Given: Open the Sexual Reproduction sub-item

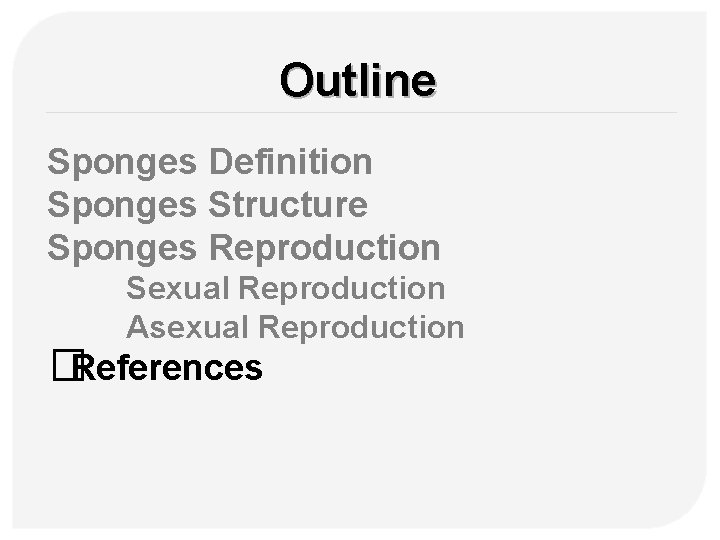Looking at the screenshot, I should point(285,288).
